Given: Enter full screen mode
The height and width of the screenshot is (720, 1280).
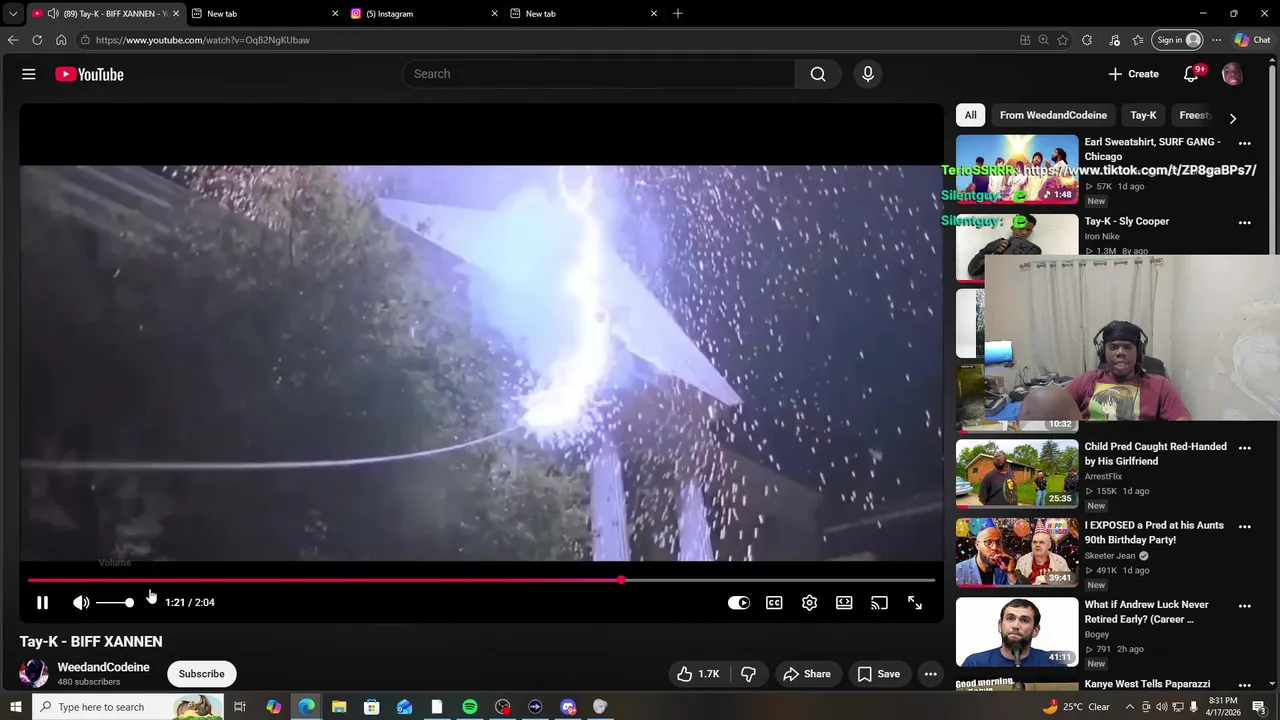Looking at the screenshot, I should click(915, 603).
